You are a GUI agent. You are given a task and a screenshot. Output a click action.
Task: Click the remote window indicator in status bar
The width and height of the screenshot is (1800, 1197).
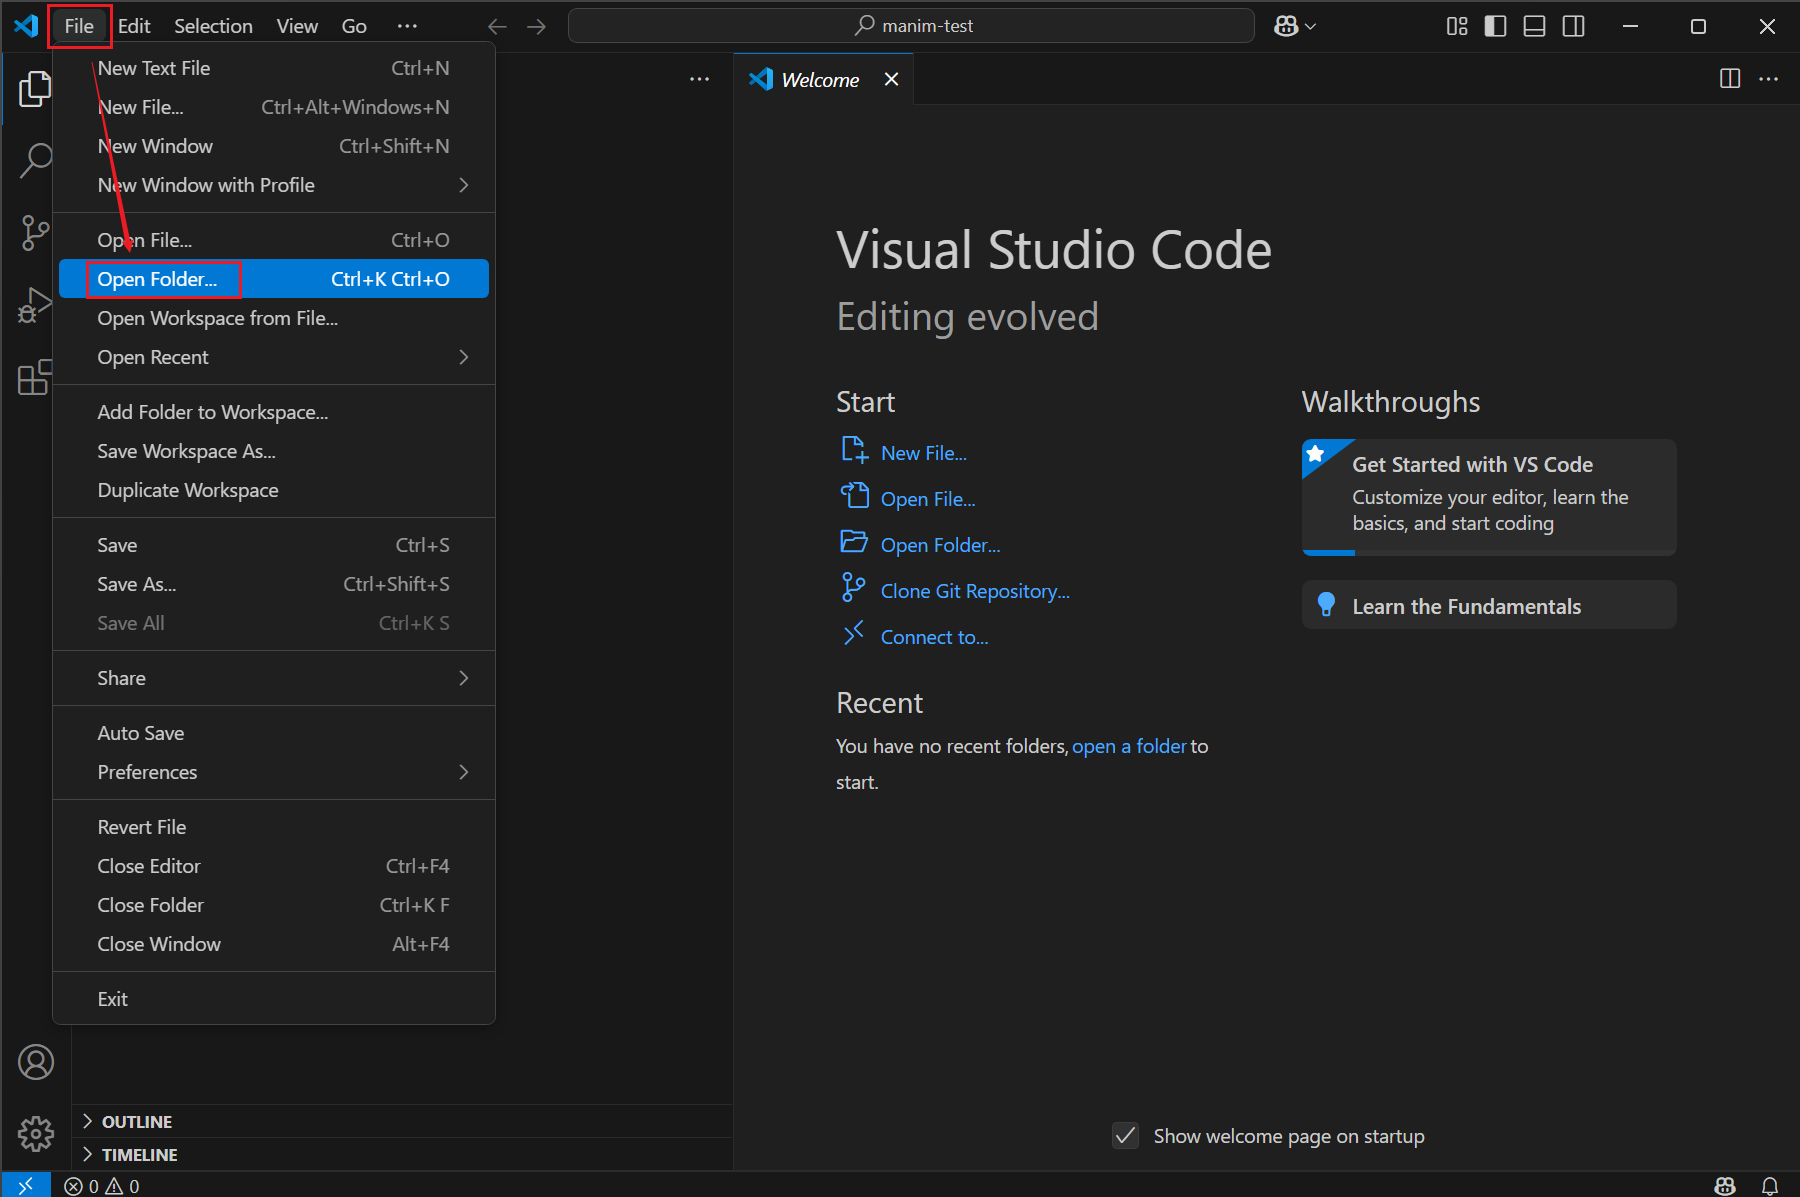click(26, 1185)
